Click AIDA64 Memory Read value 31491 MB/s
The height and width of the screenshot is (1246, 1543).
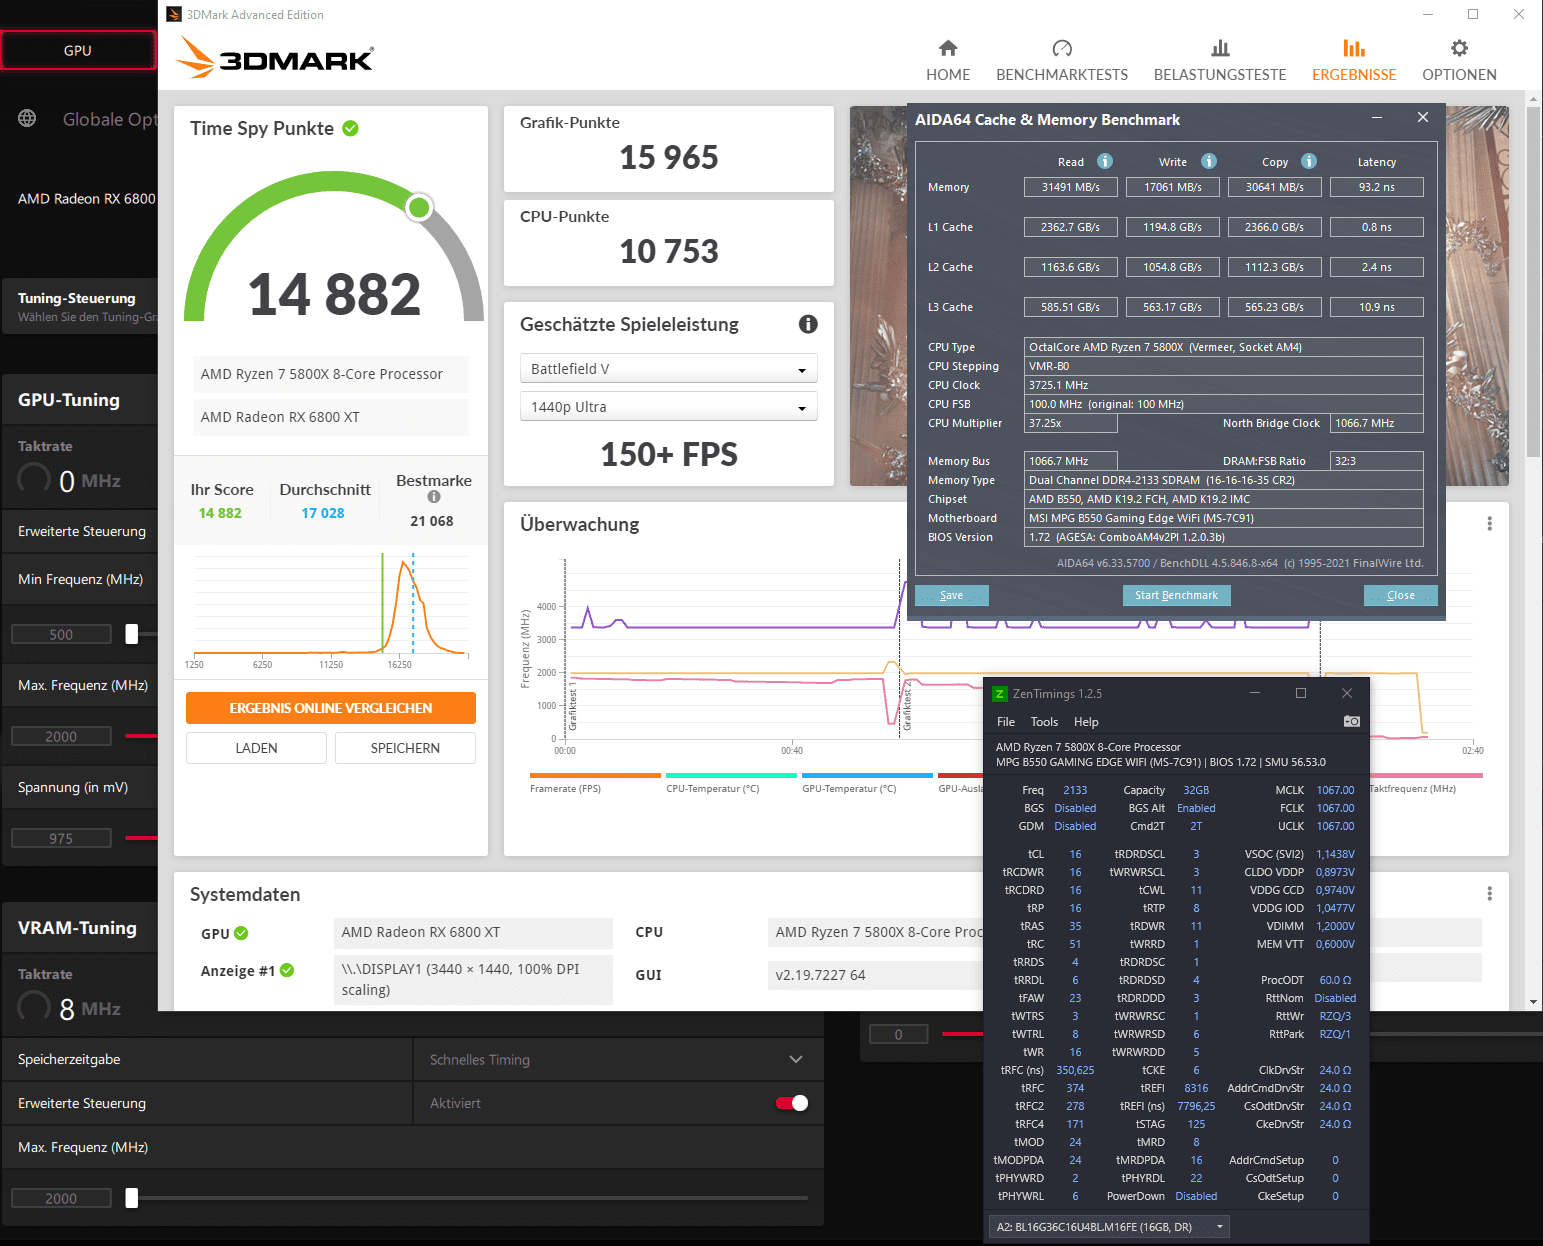pyautogui.click(x=1070, y=187)
